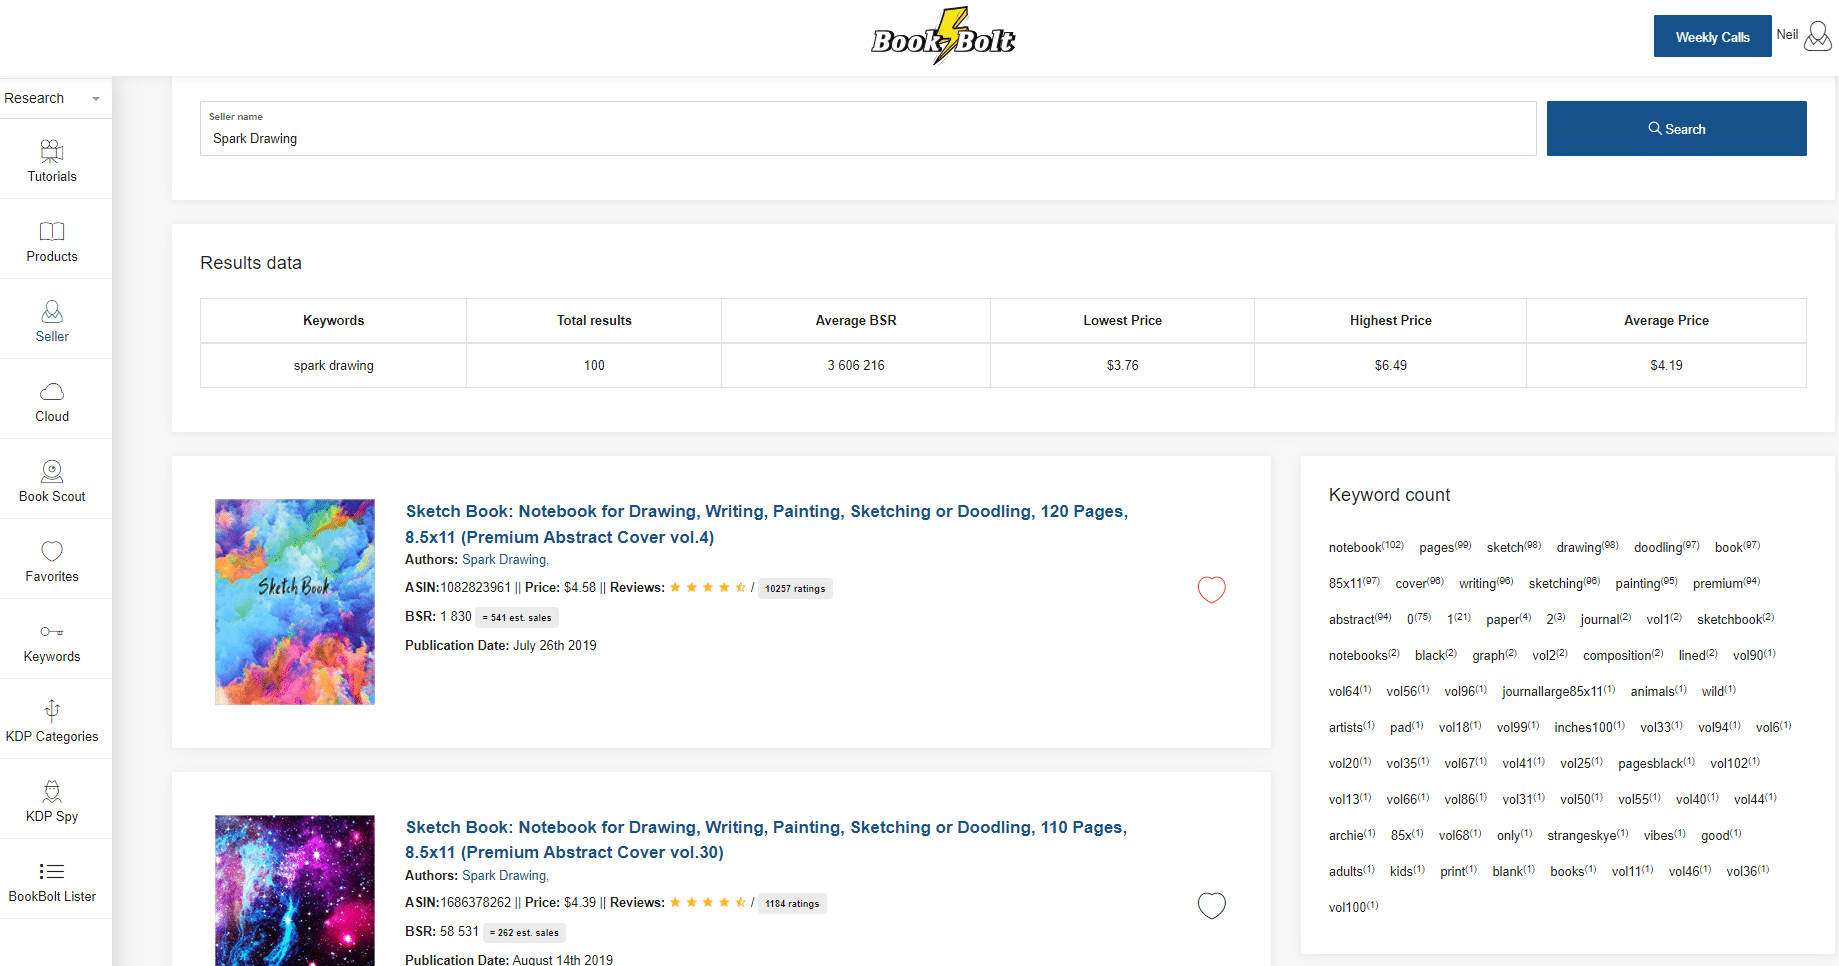Open the BookBolt Lister list icon
The height and width of the screenshot is (966, 1839).
coord(52,871)
